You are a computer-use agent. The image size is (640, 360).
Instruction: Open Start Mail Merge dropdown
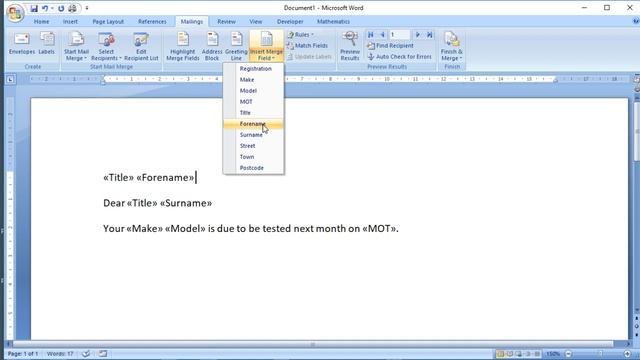76,46
